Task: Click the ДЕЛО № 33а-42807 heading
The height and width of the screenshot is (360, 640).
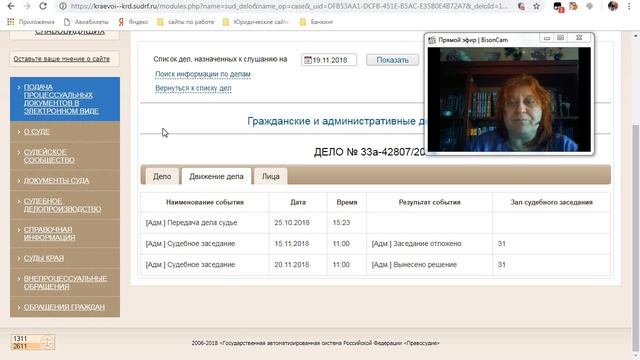Action: pos(369,152)
